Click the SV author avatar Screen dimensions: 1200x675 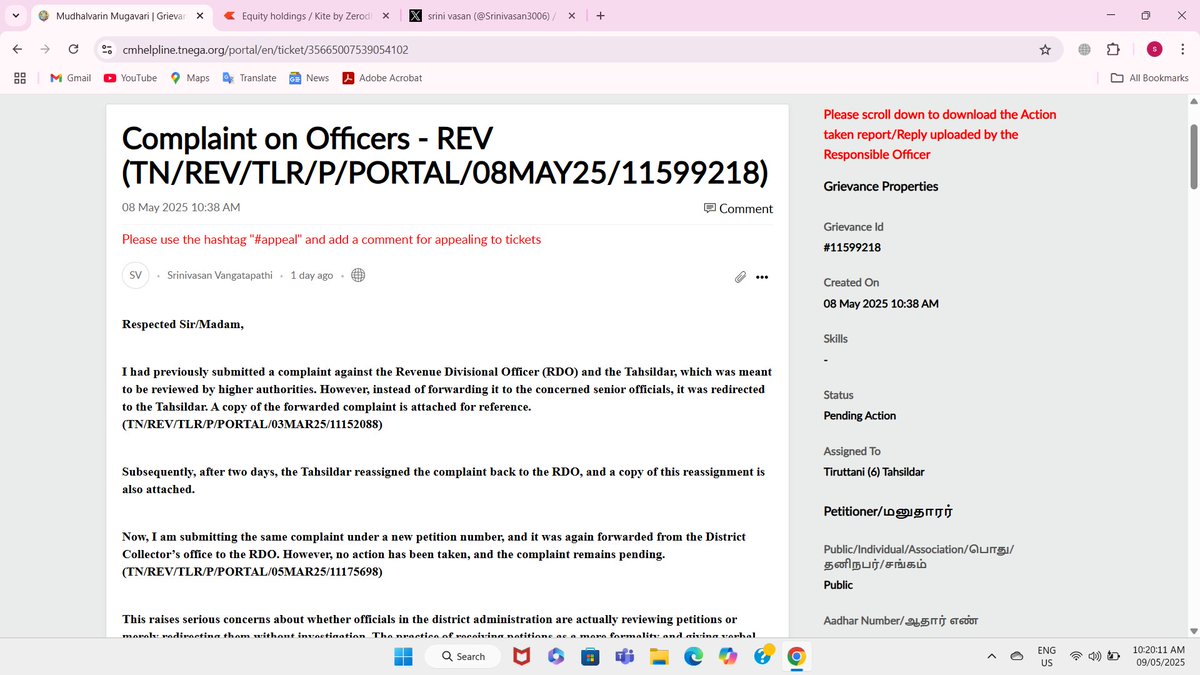[x=135, y=275]
